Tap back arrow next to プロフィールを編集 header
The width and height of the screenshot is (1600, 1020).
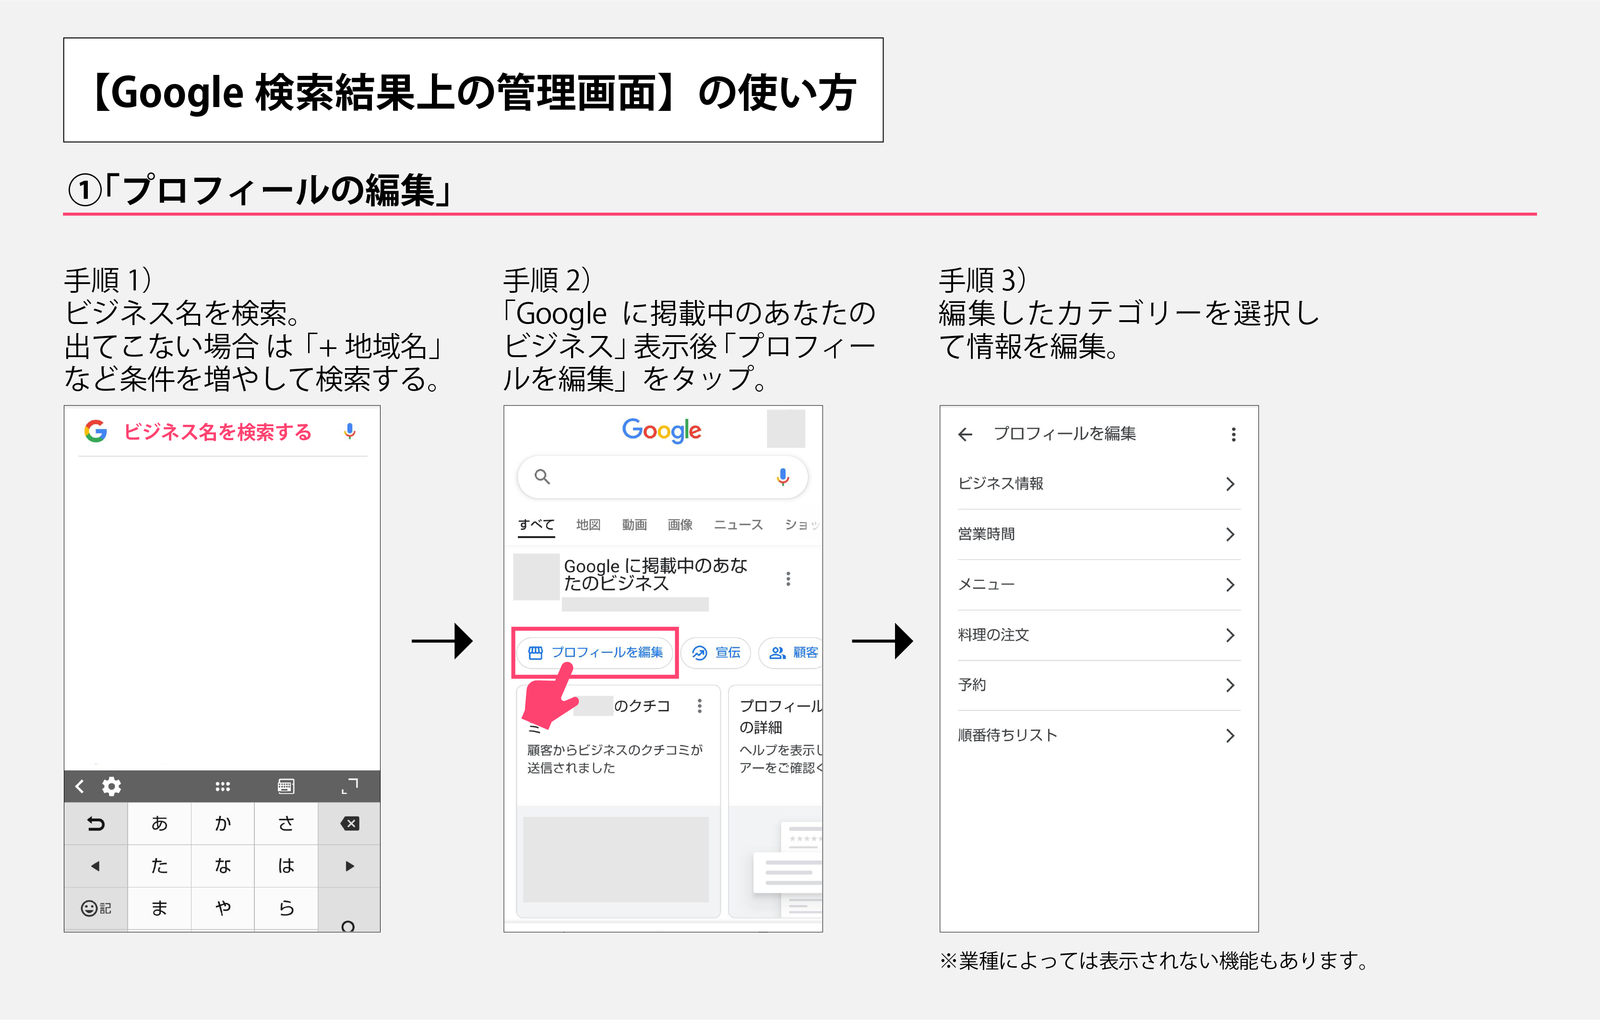click(x=965, y=434)
